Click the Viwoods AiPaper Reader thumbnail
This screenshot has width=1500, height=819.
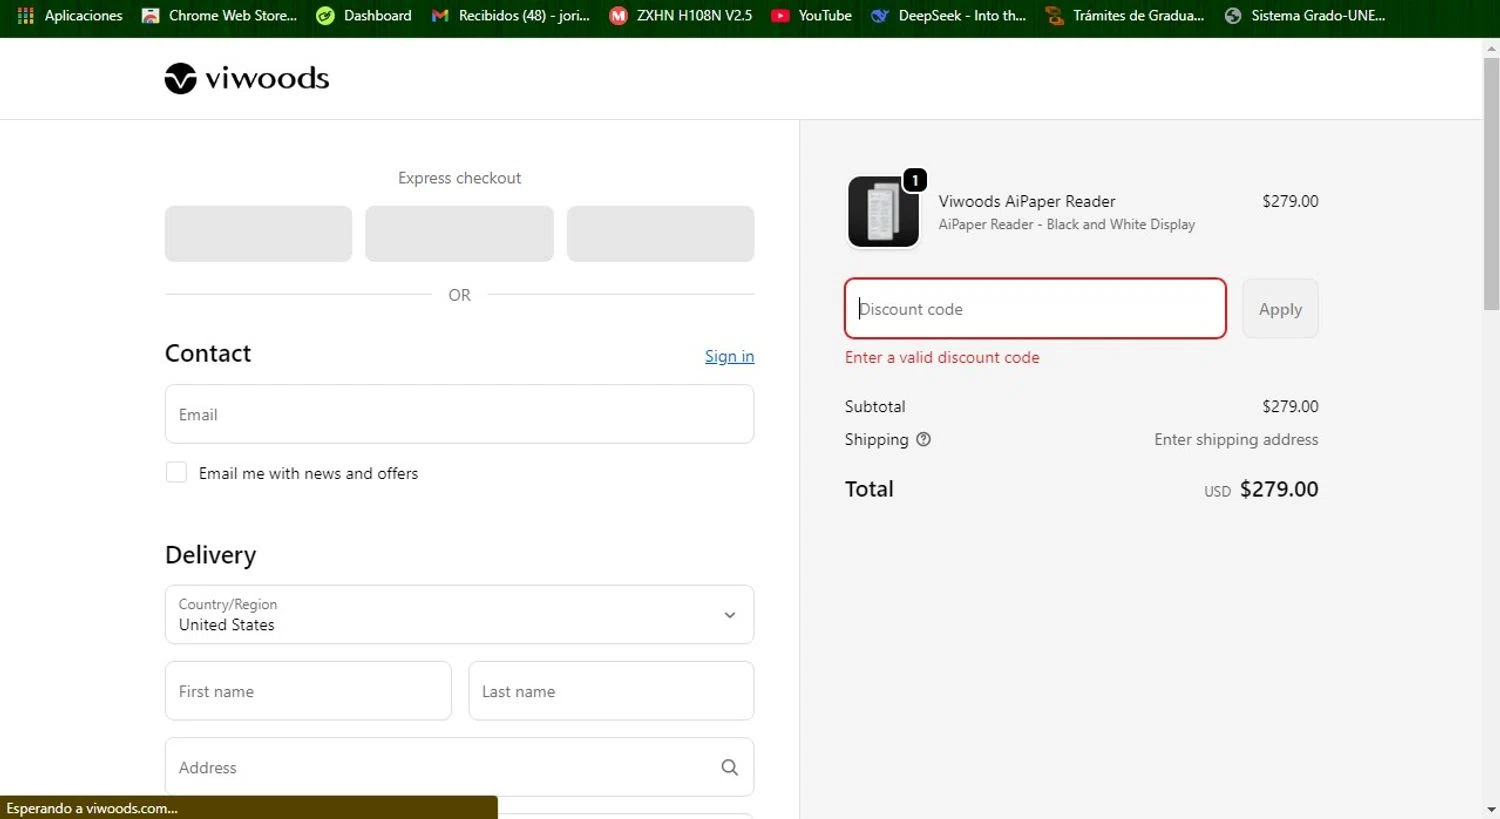(x=883, y=211)
